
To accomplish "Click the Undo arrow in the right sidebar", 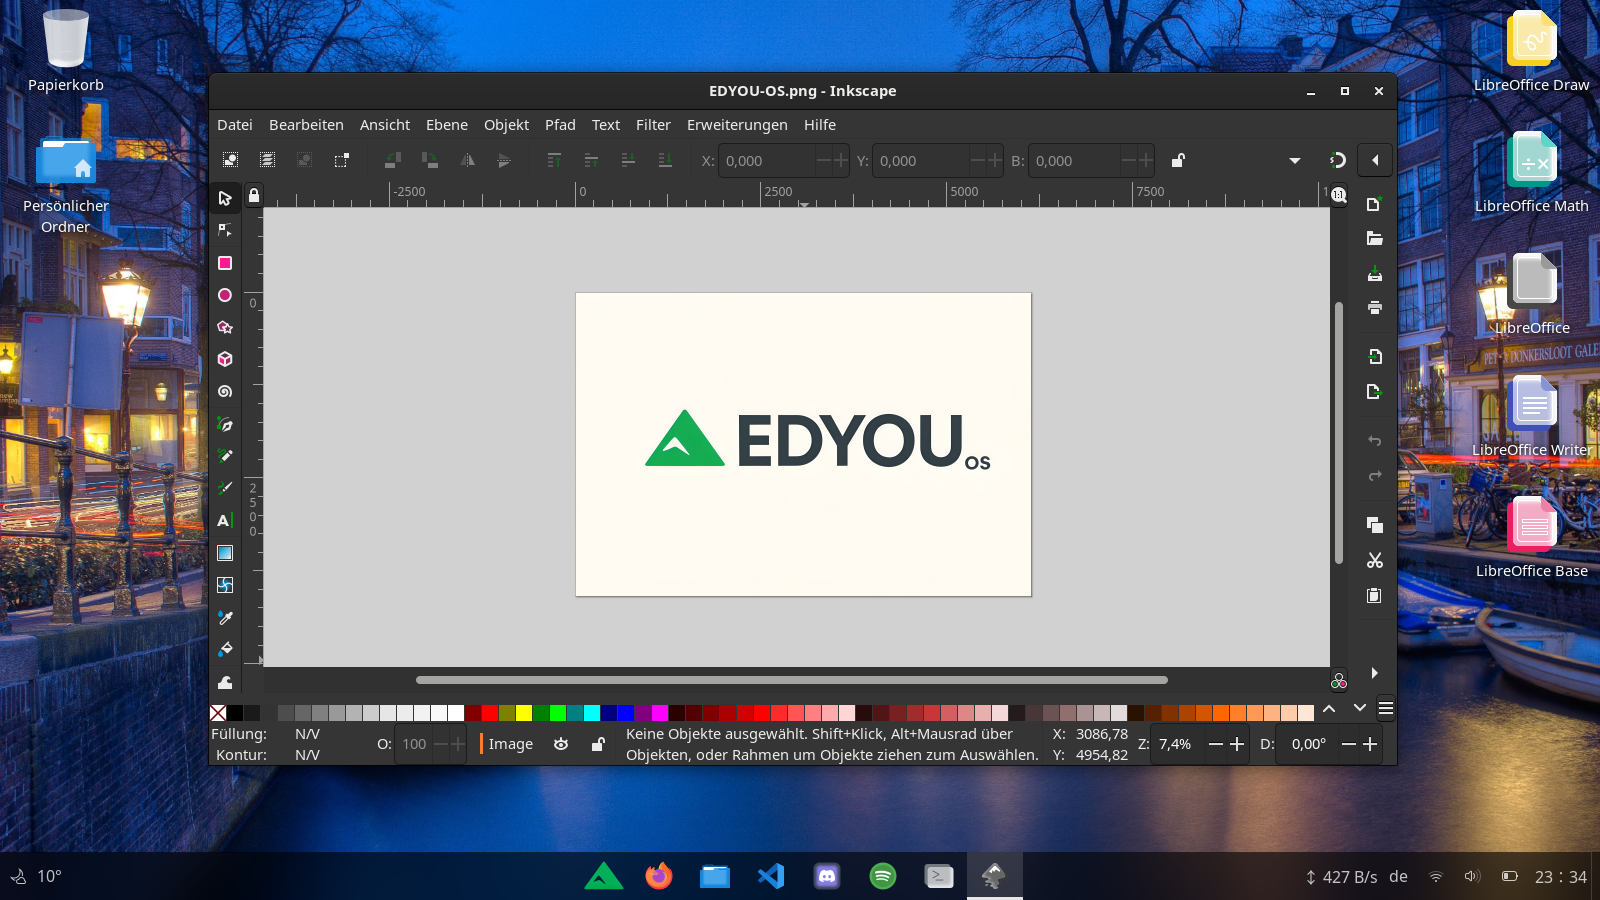I will pos(1374,440).
